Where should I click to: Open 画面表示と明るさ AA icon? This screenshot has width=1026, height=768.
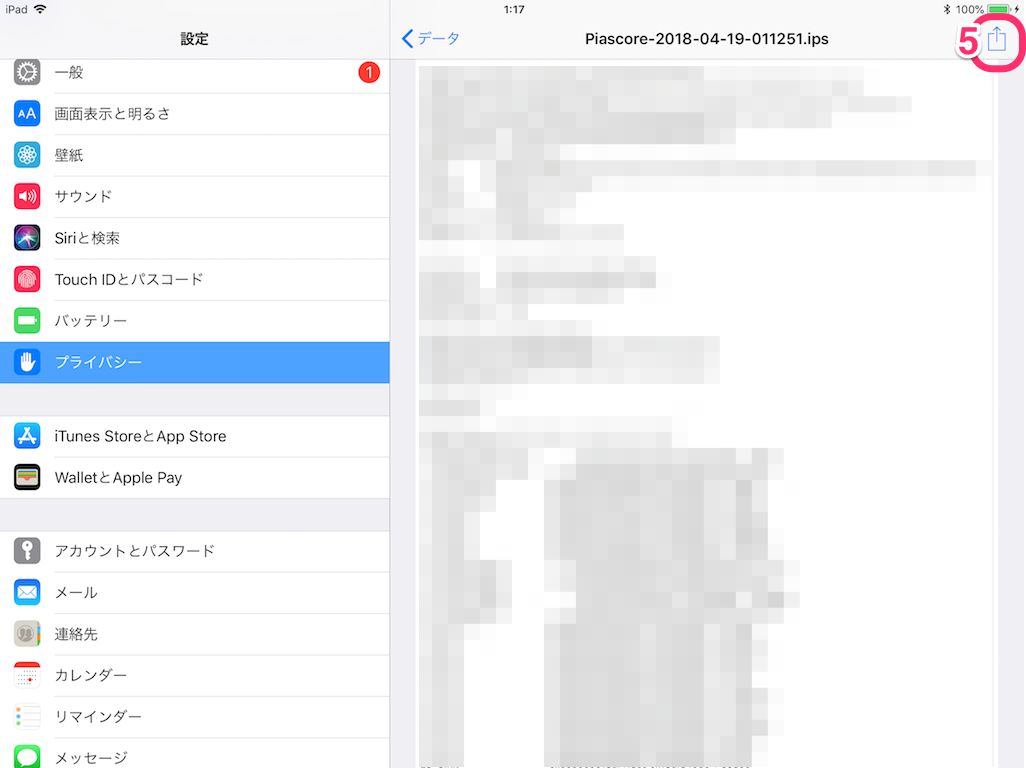(x=27, y=114)
